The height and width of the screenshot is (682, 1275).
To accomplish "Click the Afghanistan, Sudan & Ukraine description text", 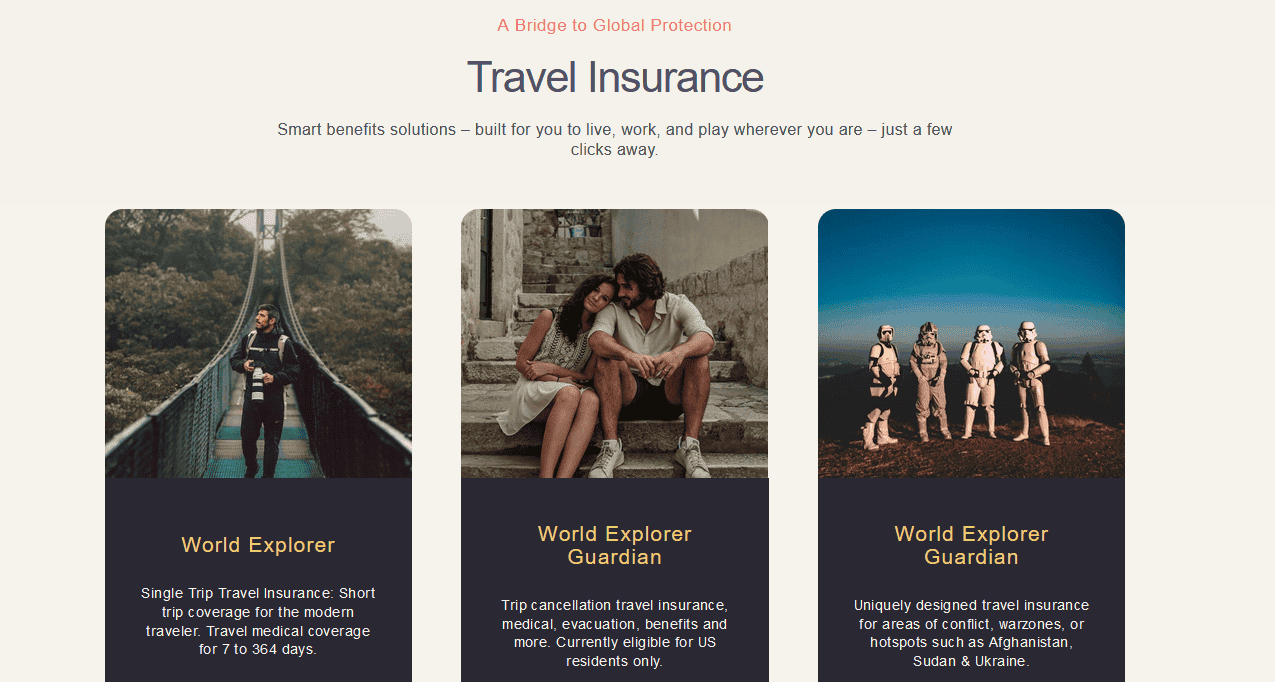I will (x=971, y=633).
